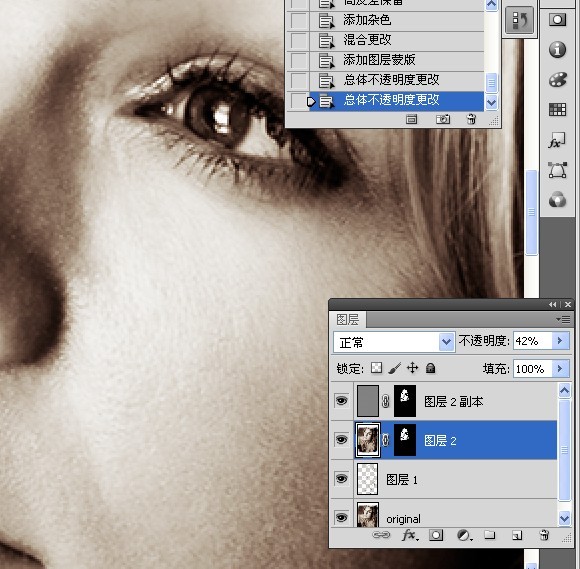Click the 不透明度 label
This screenshot has height=569, width=580.
tap(484, 341)
